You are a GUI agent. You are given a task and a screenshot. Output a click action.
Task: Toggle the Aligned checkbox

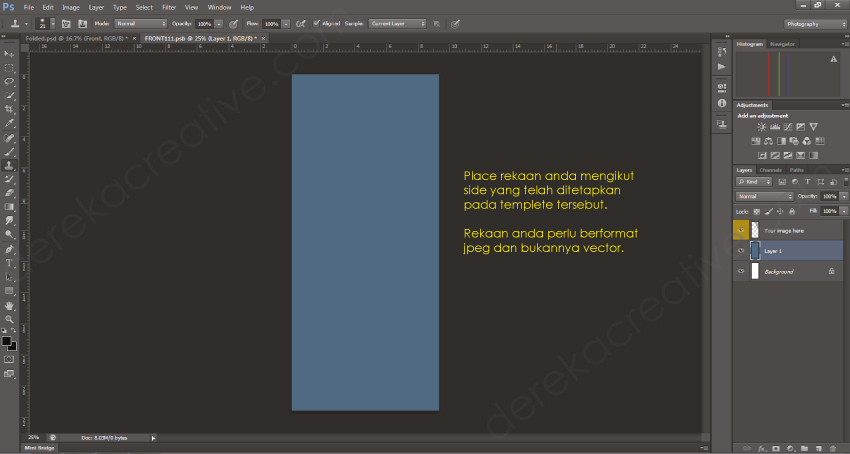(317, 22)
